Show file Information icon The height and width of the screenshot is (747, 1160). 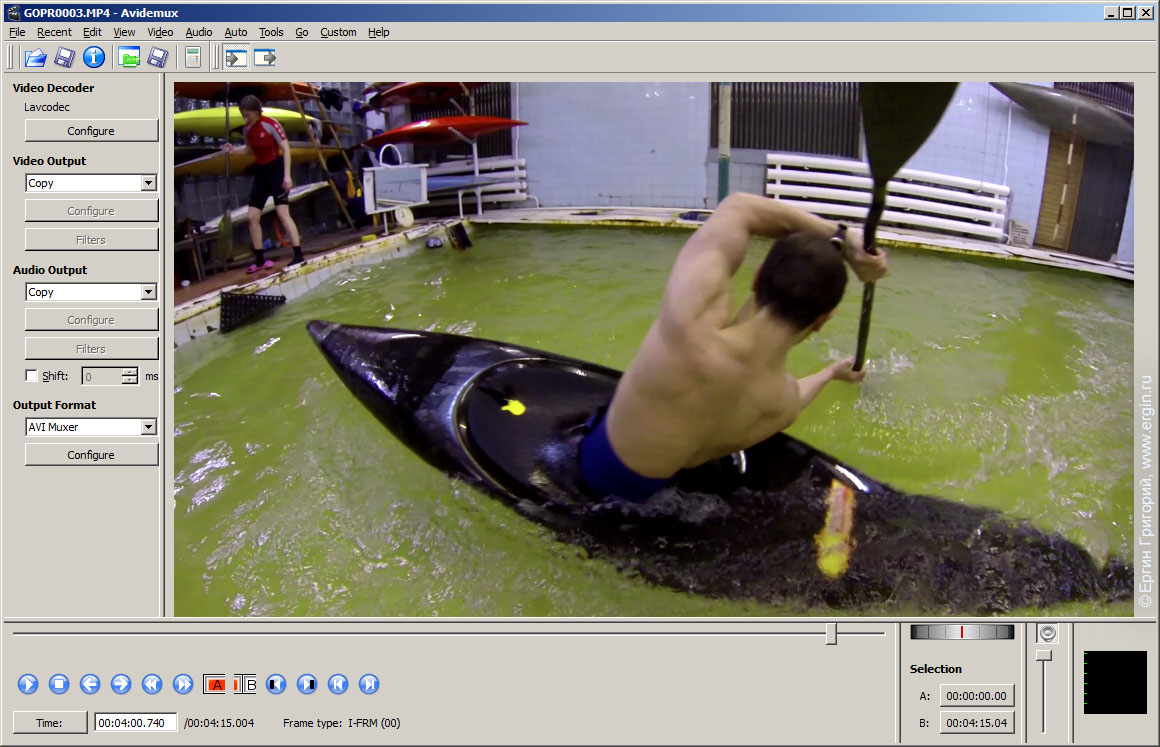(94, 57)
